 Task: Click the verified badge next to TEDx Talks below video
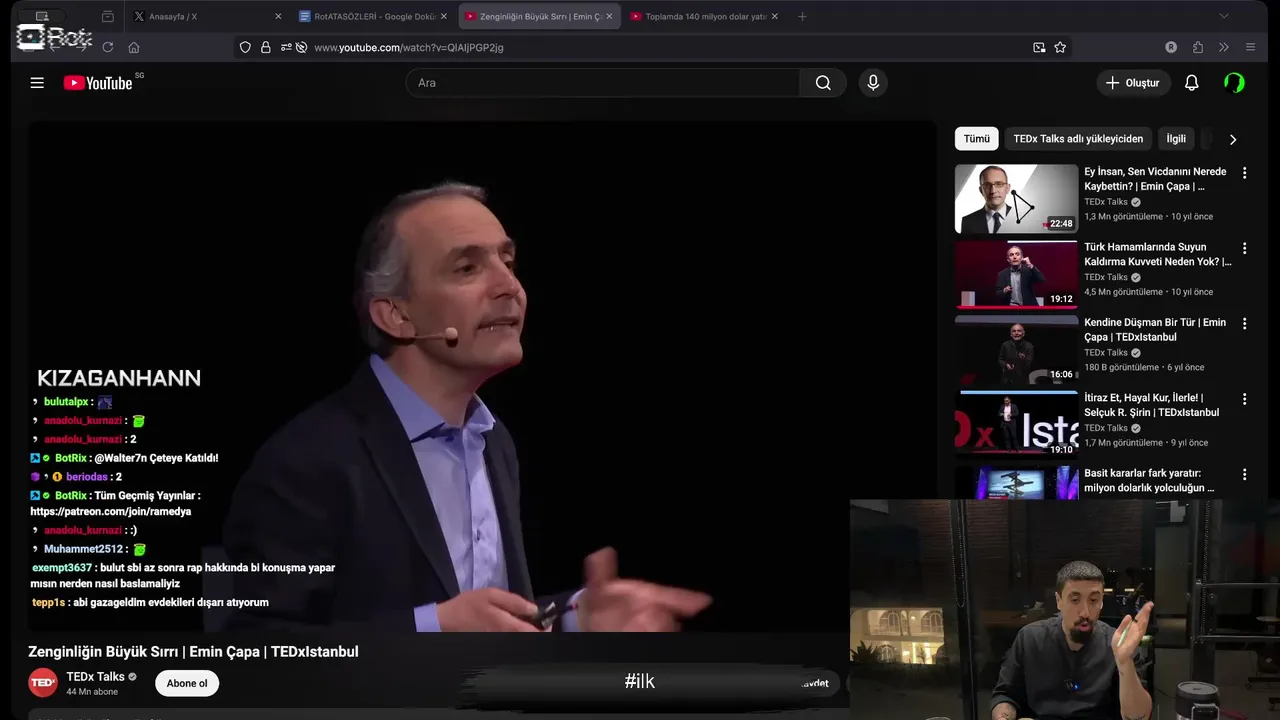(x=132, y=677)
